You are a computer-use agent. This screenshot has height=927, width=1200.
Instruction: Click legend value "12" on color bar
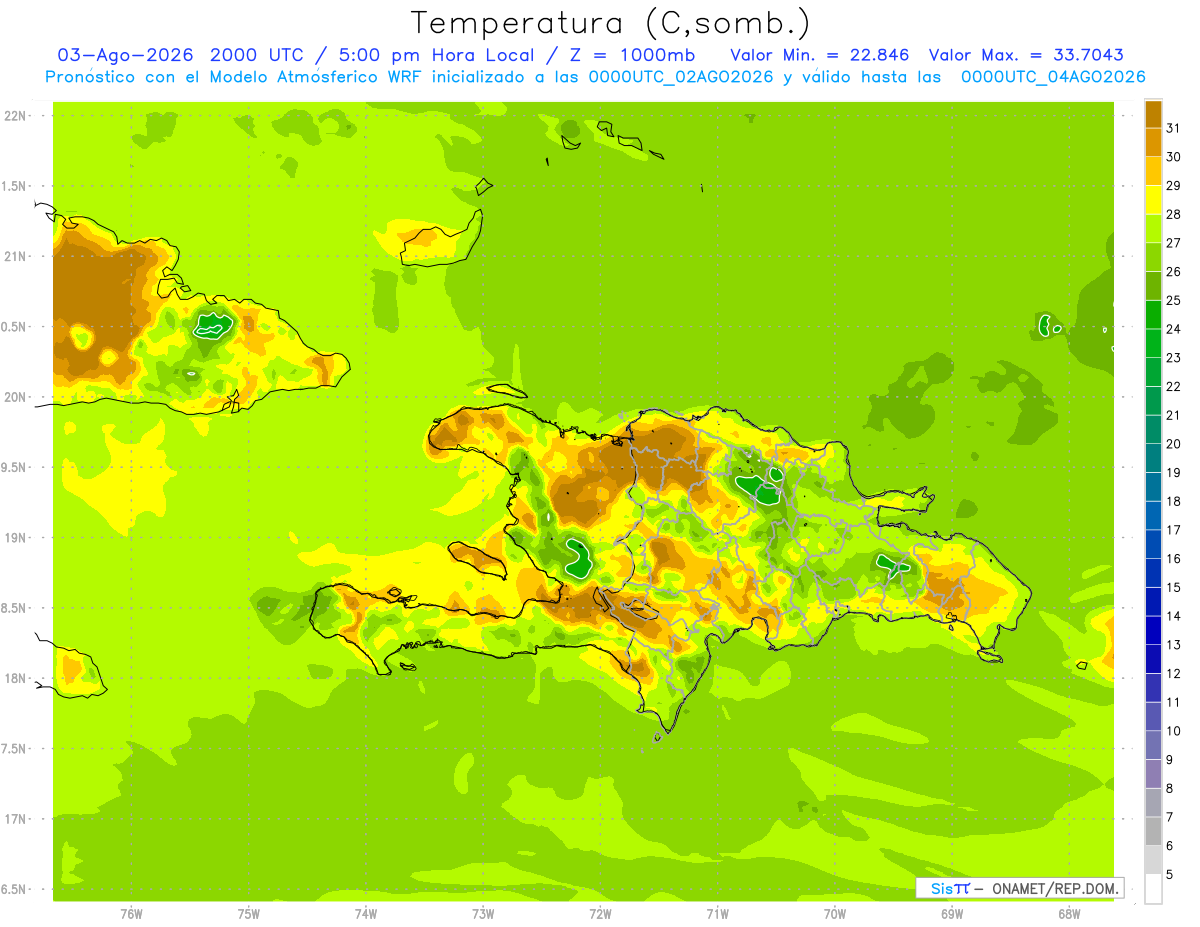(1174, 674)
